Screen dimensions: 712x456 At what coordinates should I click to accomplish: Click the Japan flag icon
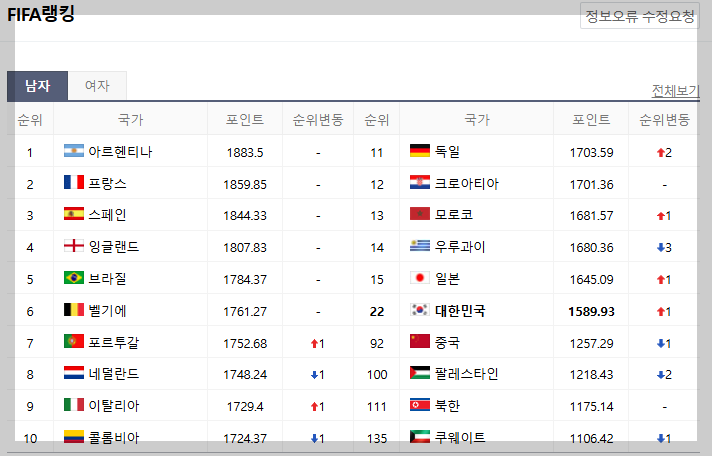(420, 278)
